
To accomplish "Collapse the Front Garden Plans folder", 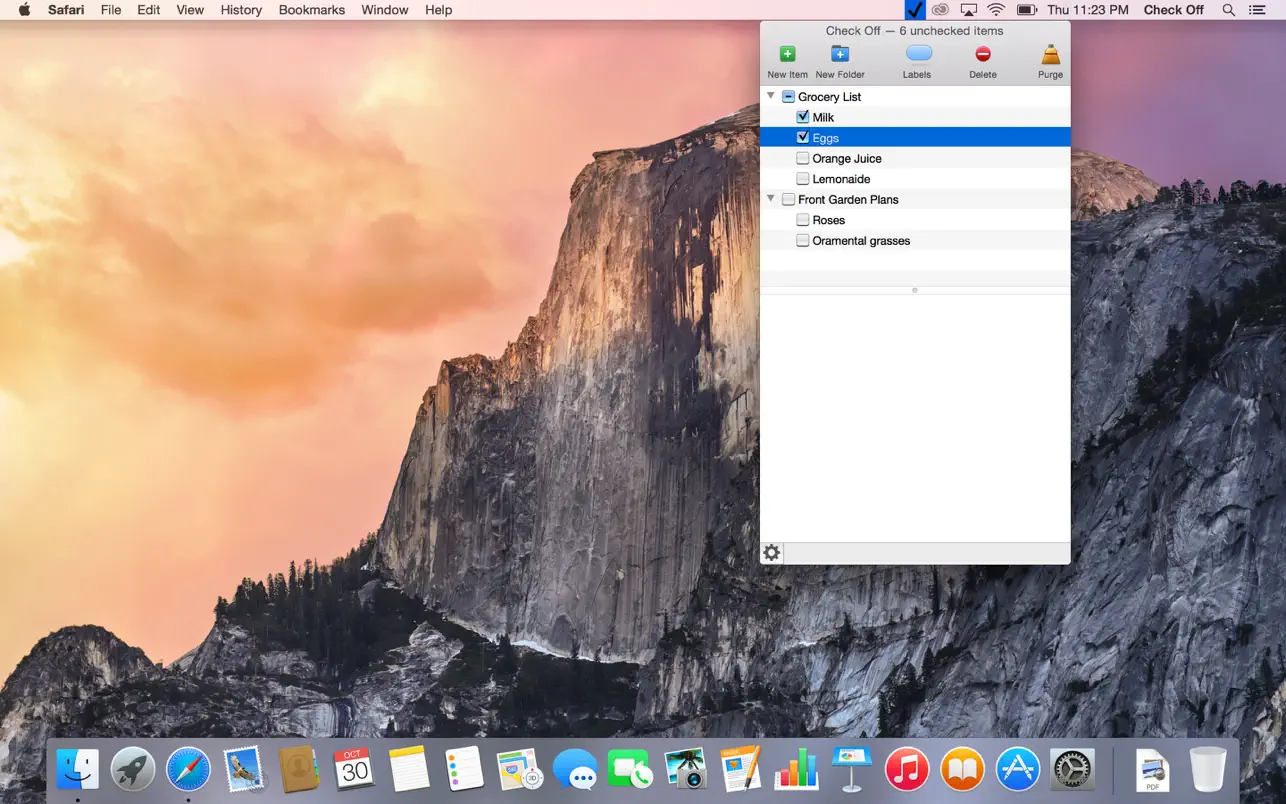I will pos(770,199).
